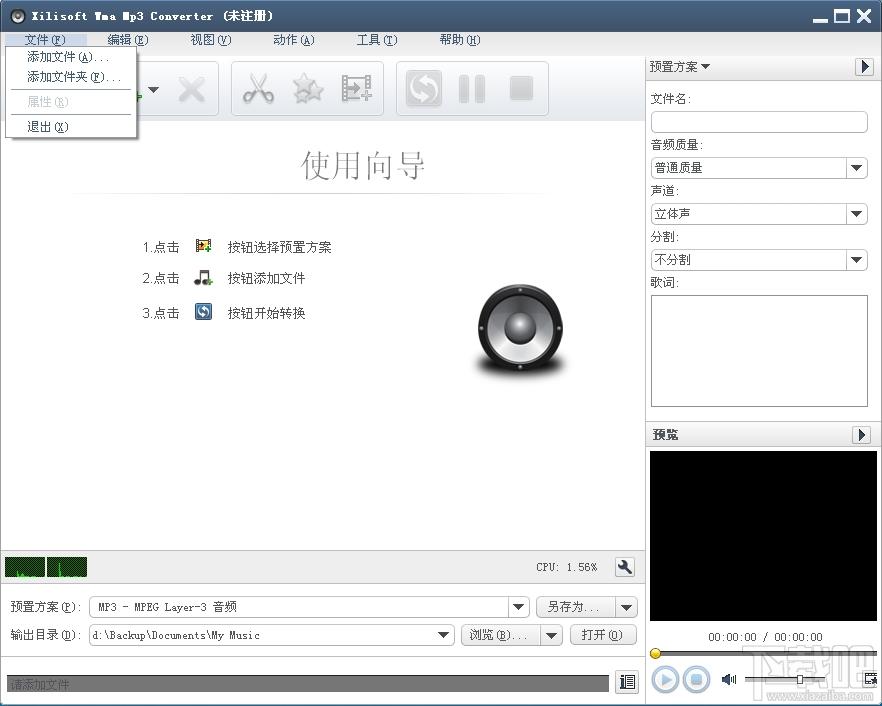The height and width of the screenshot is (706, 882).
Task: Maximize the converter window
Action: (842, 16)
